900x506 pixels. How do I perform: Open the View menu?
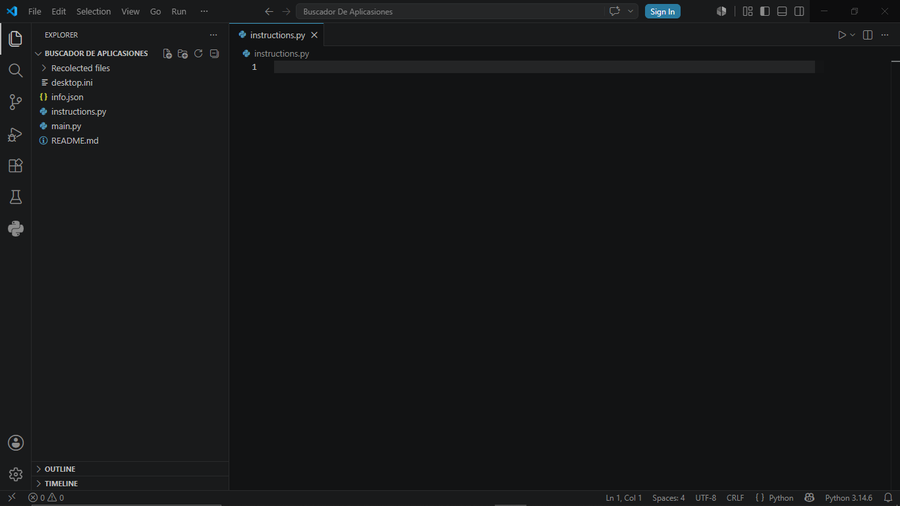(130, 11)
